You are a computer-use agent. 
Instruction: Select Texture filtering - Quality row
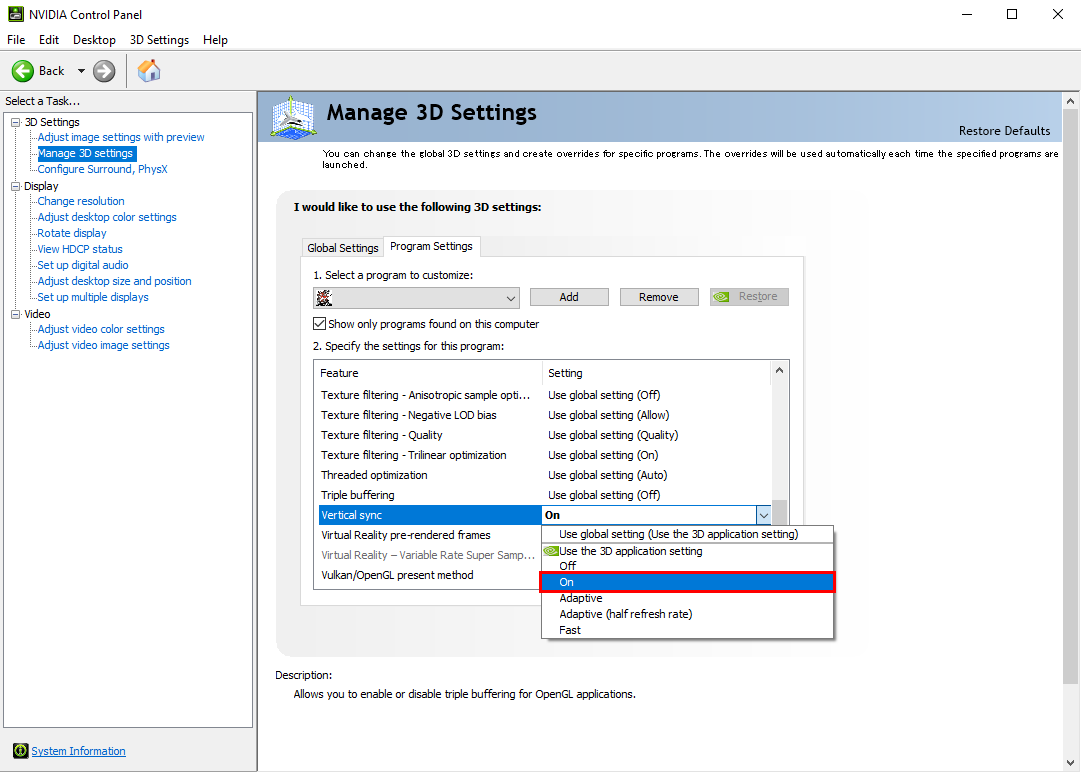543,435
